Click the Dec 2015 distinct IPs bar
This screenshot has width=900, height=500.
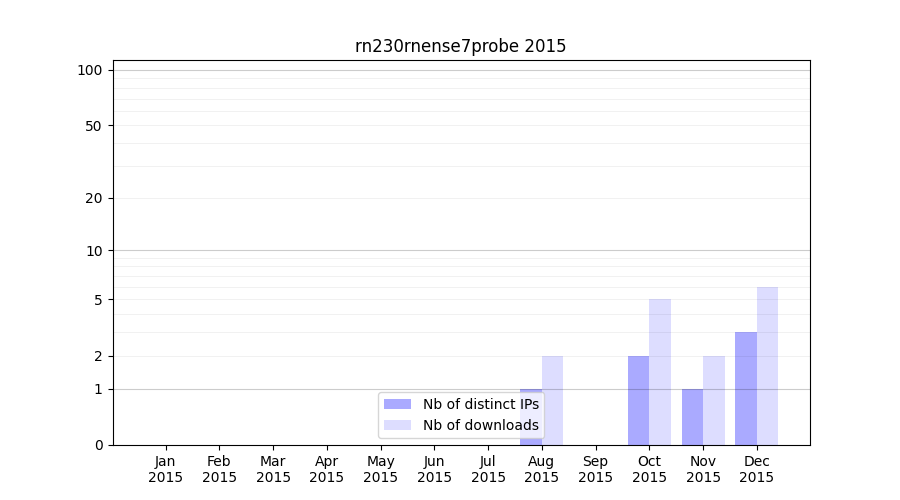pyautogui.click(x=746, y=388)
